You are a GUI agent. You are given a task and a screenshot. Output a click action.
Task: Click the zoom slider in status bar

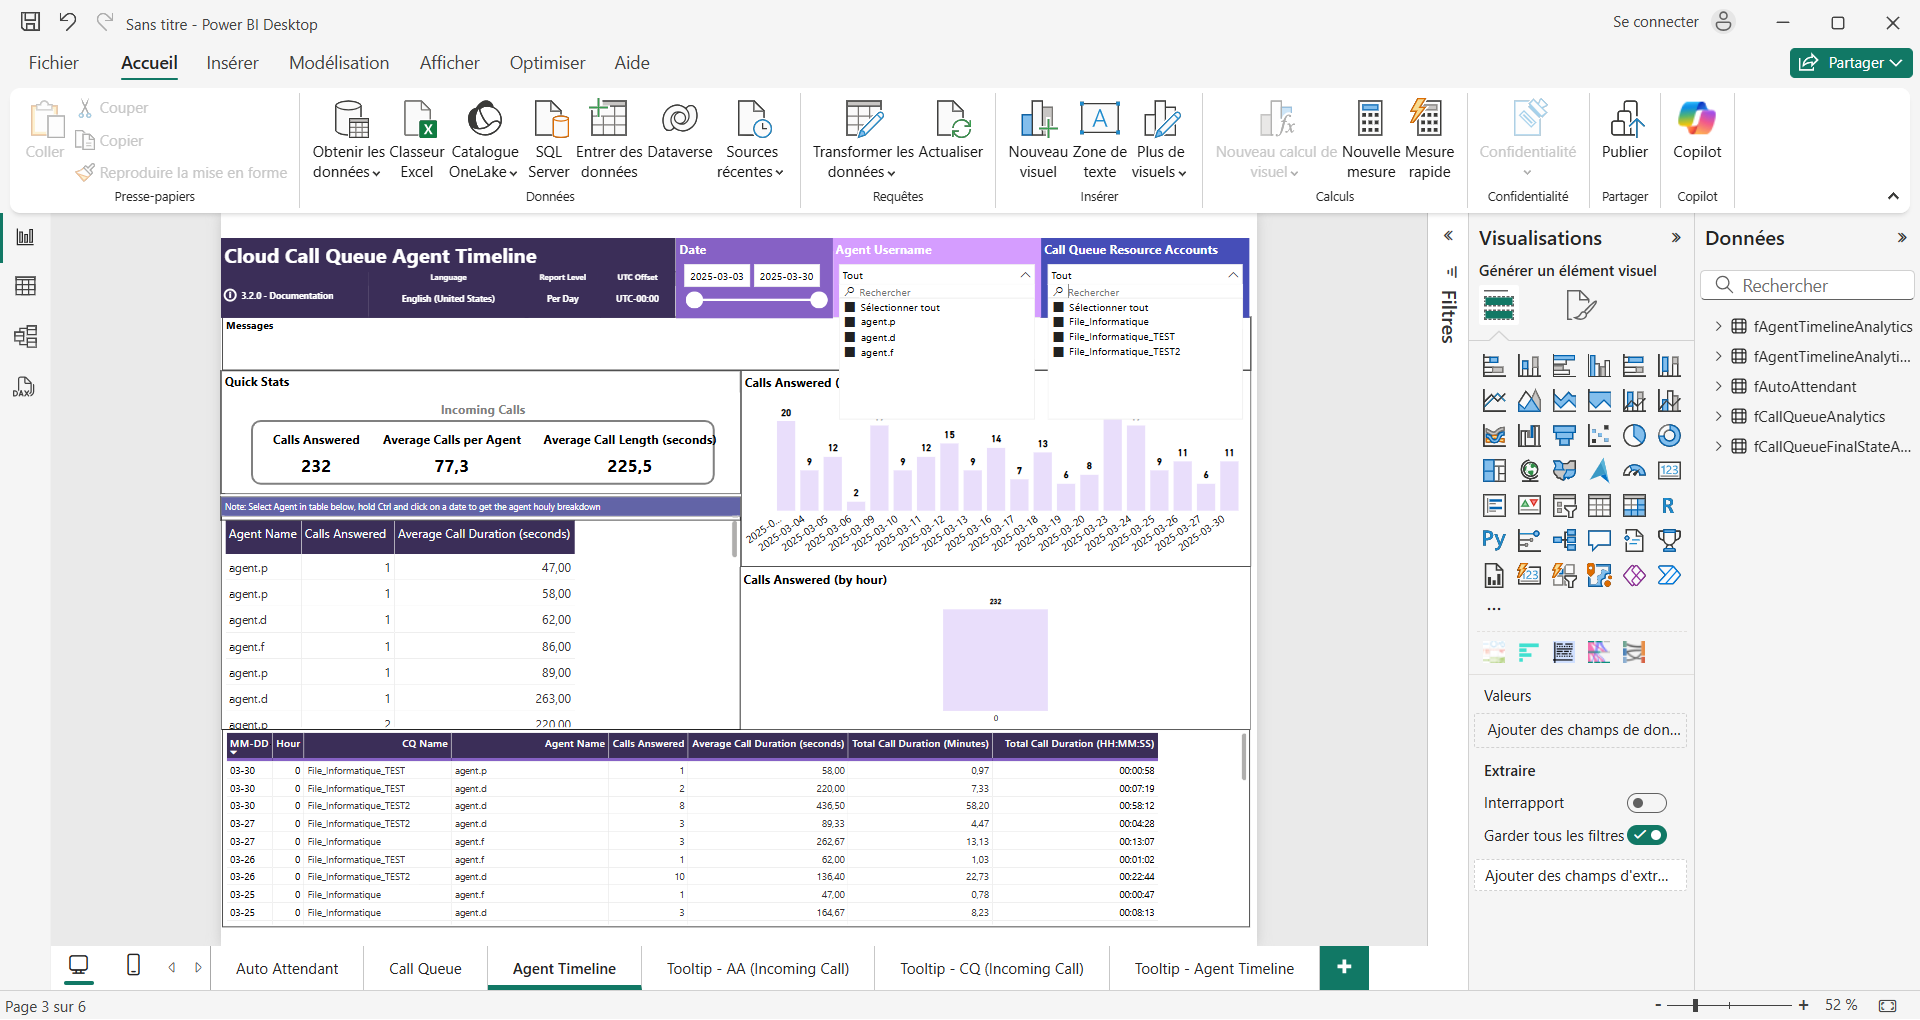point(1696,1005)
